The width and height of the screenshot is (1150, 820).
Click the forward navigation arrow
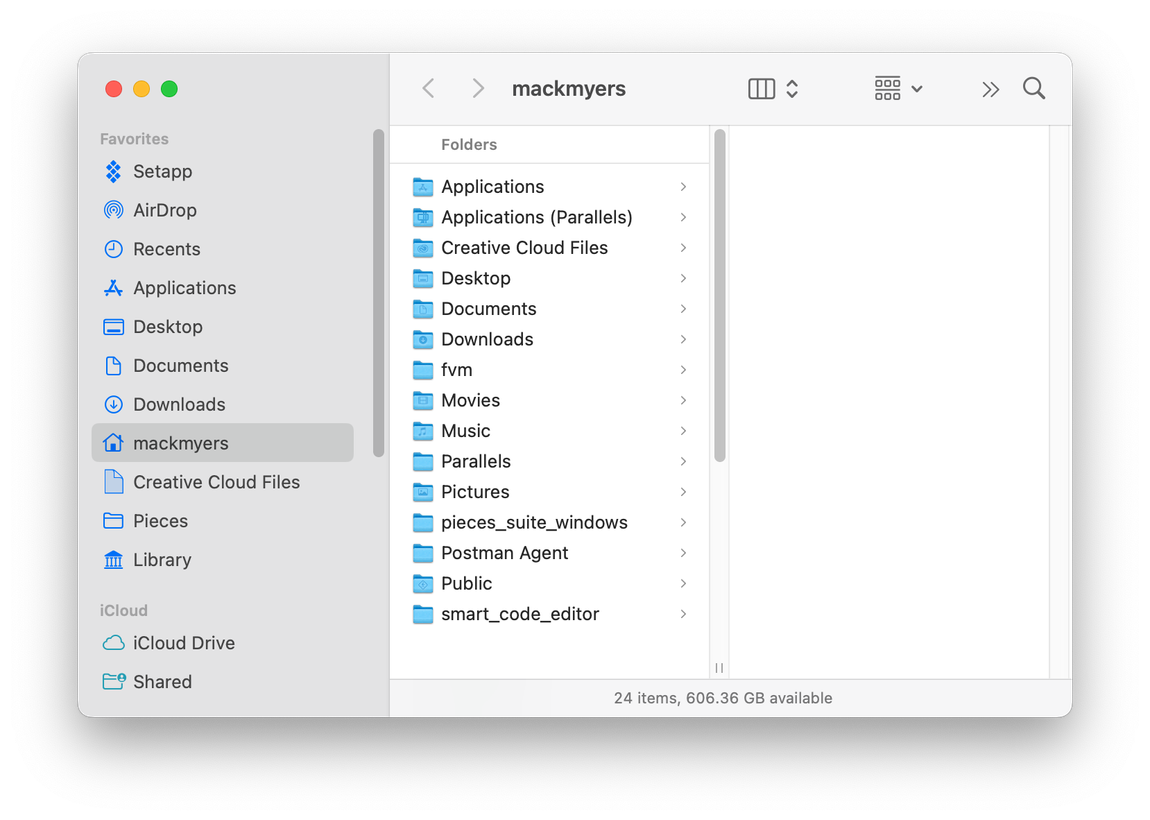478,89
